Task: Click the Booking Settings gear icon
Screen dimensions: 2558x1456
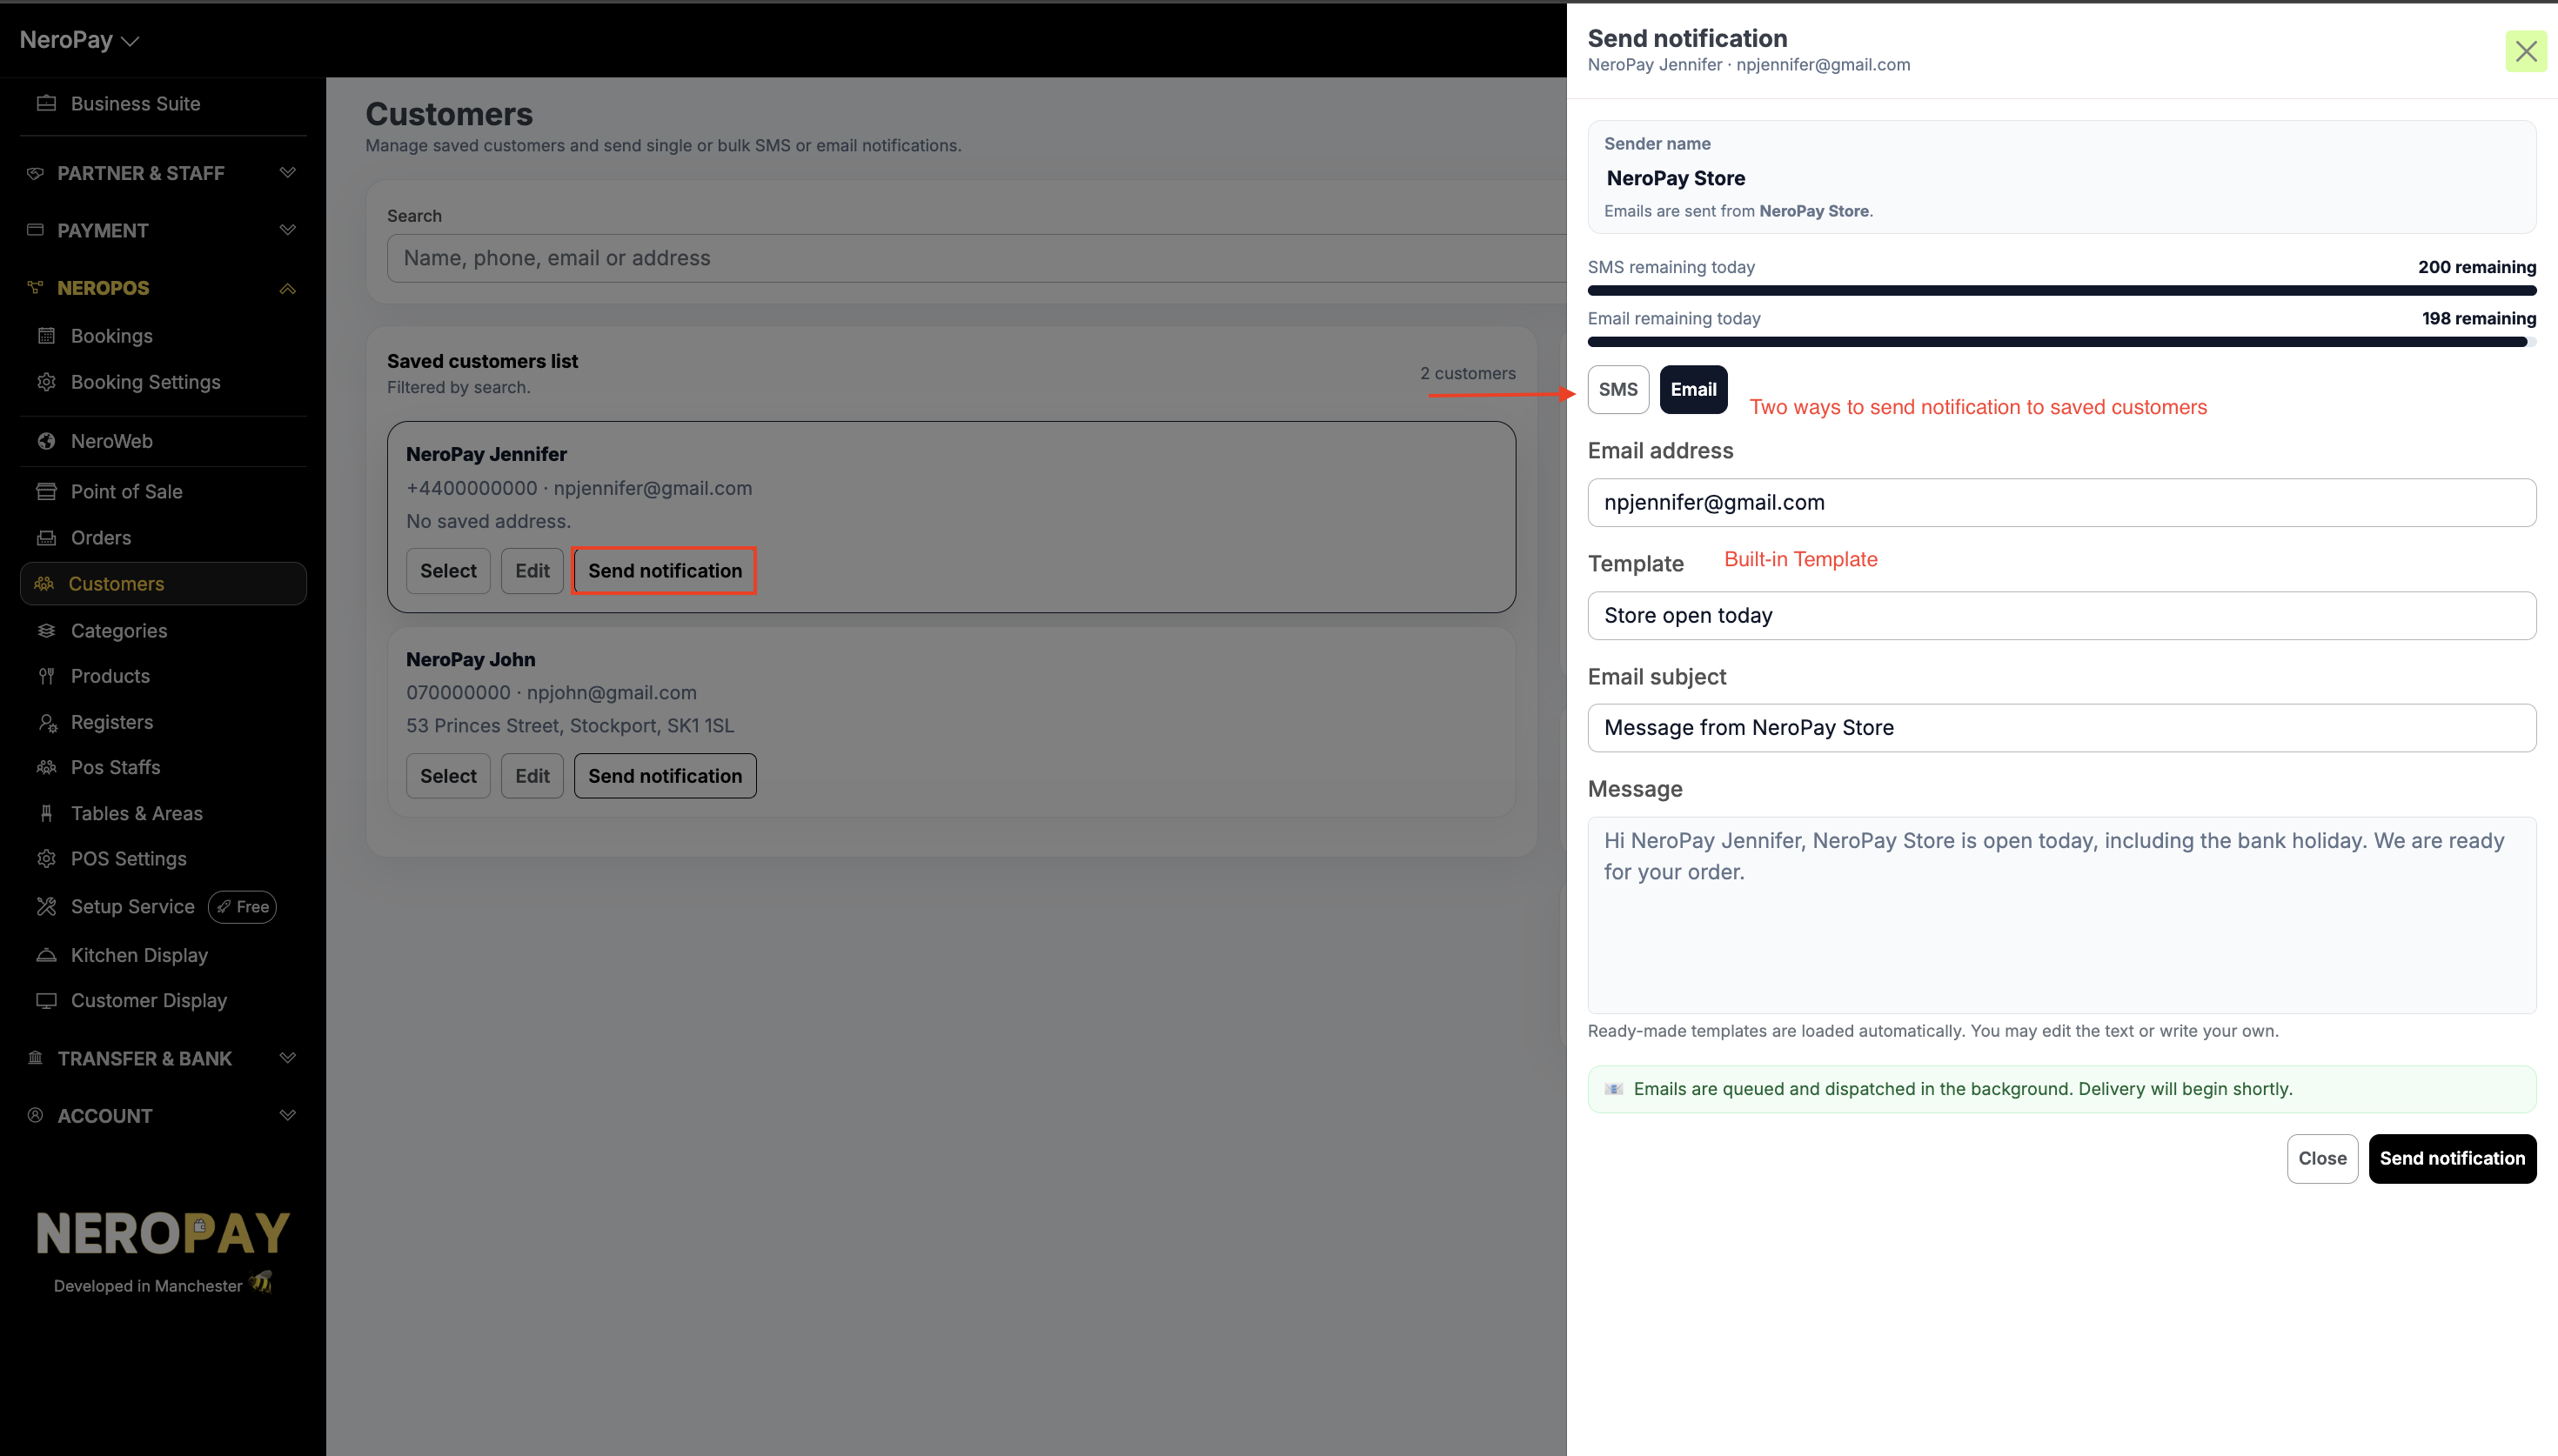Action: point(46,382)
